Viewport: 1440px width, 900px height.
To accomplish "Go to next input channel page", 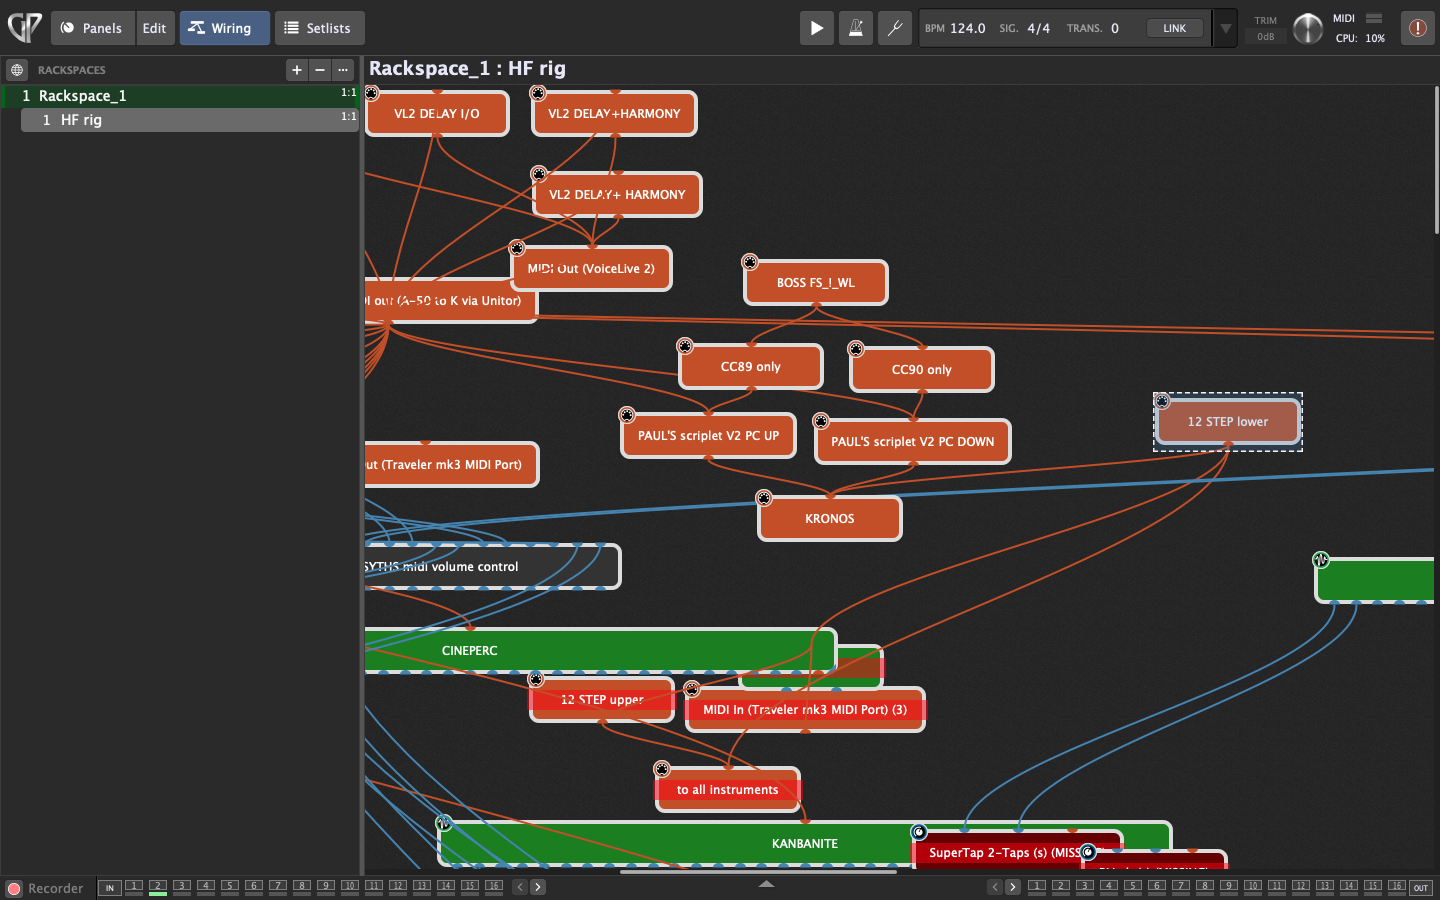I will click(x=538, y=887).
